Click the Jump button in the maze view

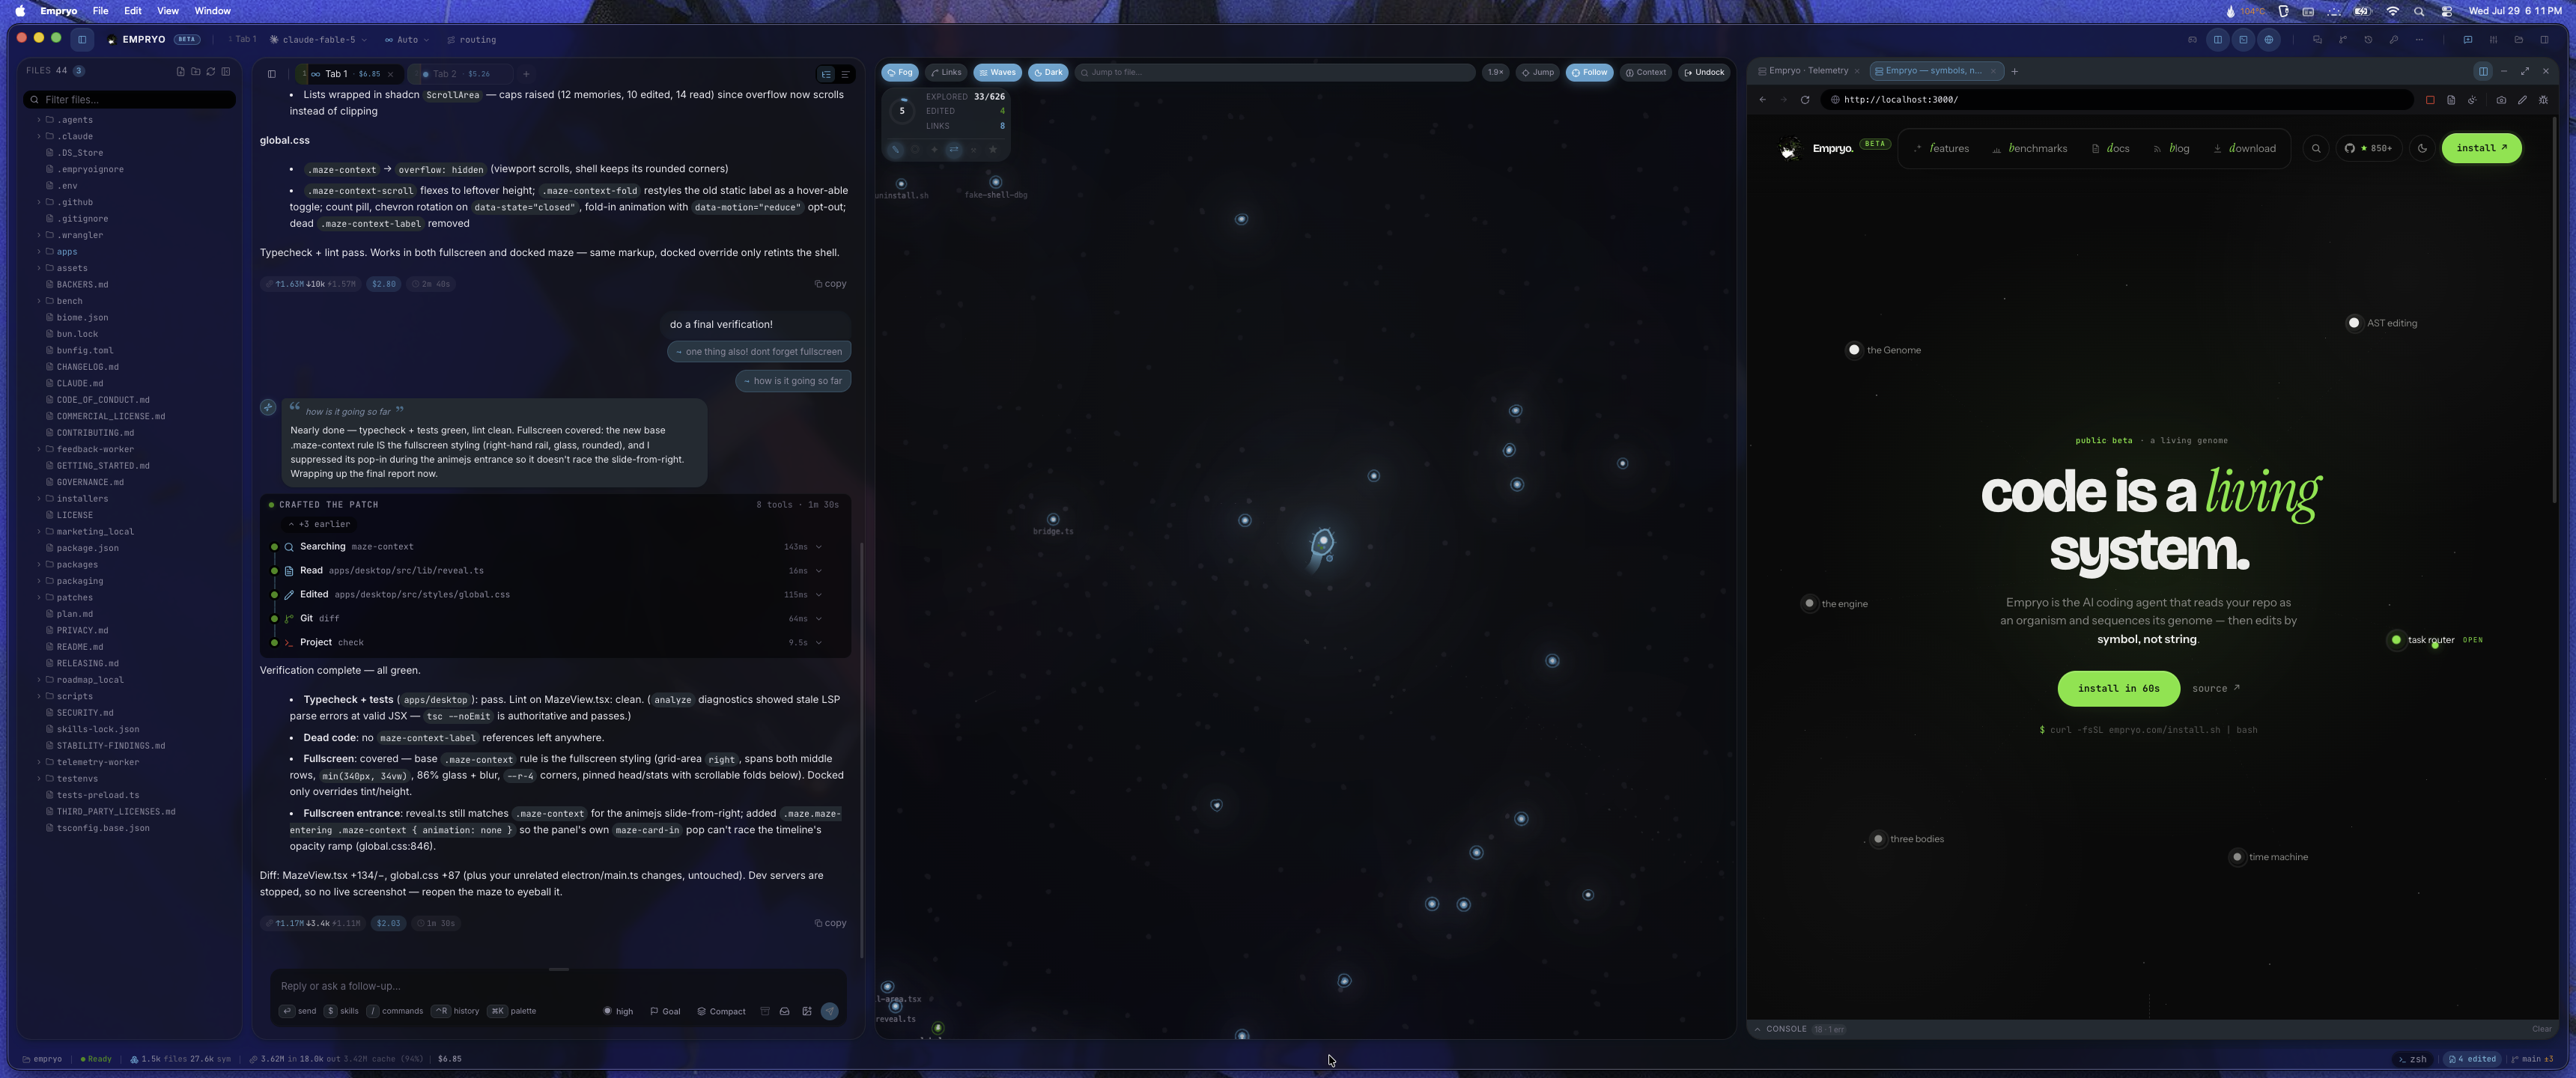point(1538,73)
